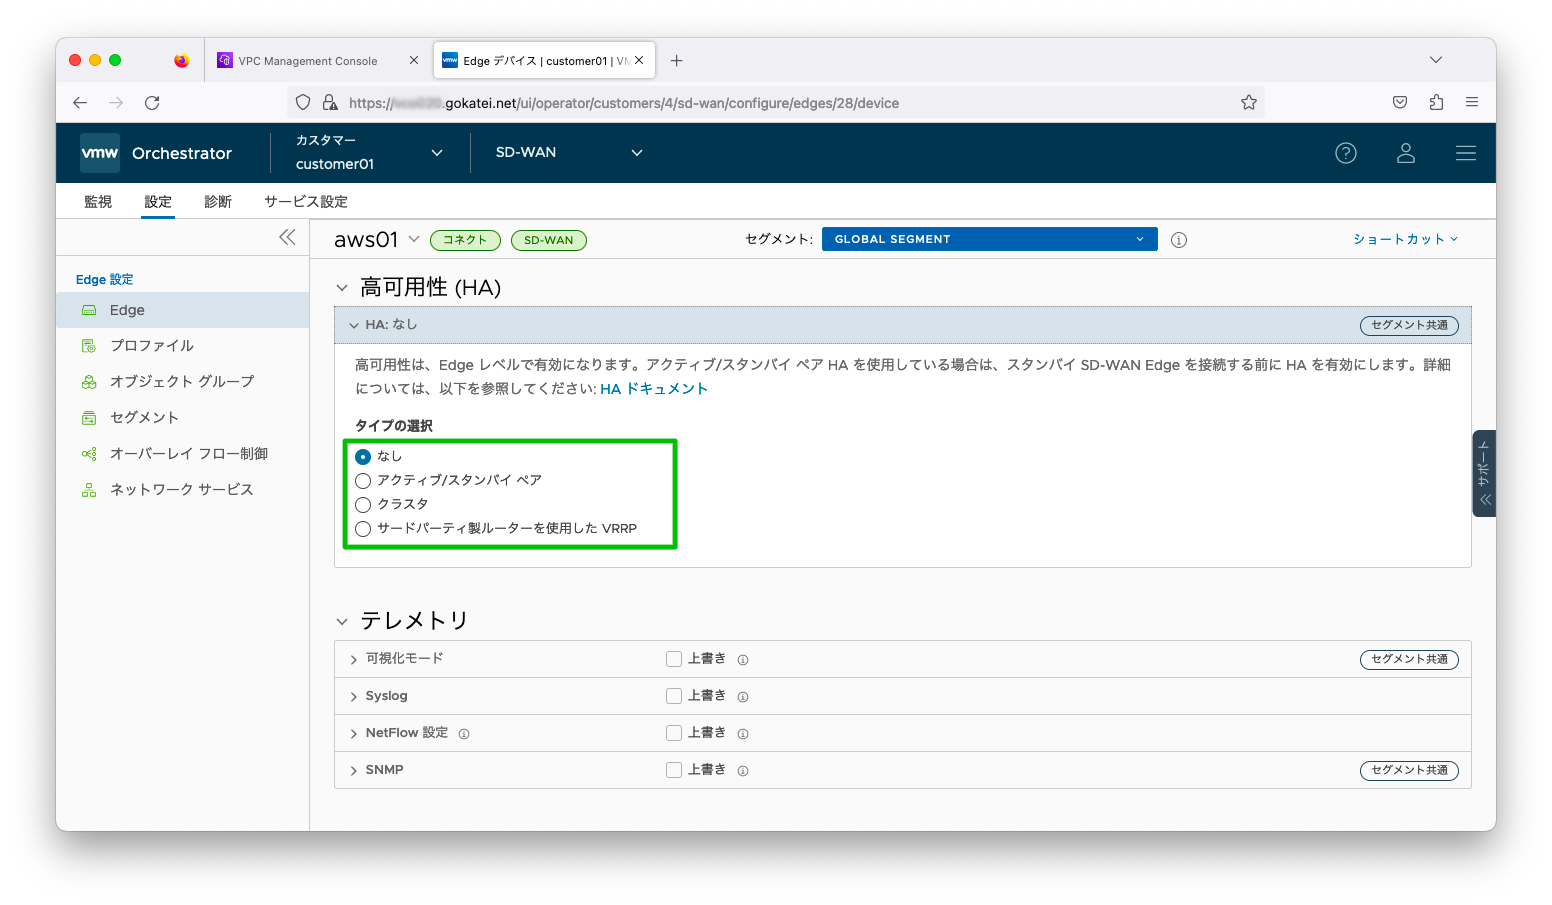Open the aws01 edge selector chevron
The image size is (1552, 905).
414,239
